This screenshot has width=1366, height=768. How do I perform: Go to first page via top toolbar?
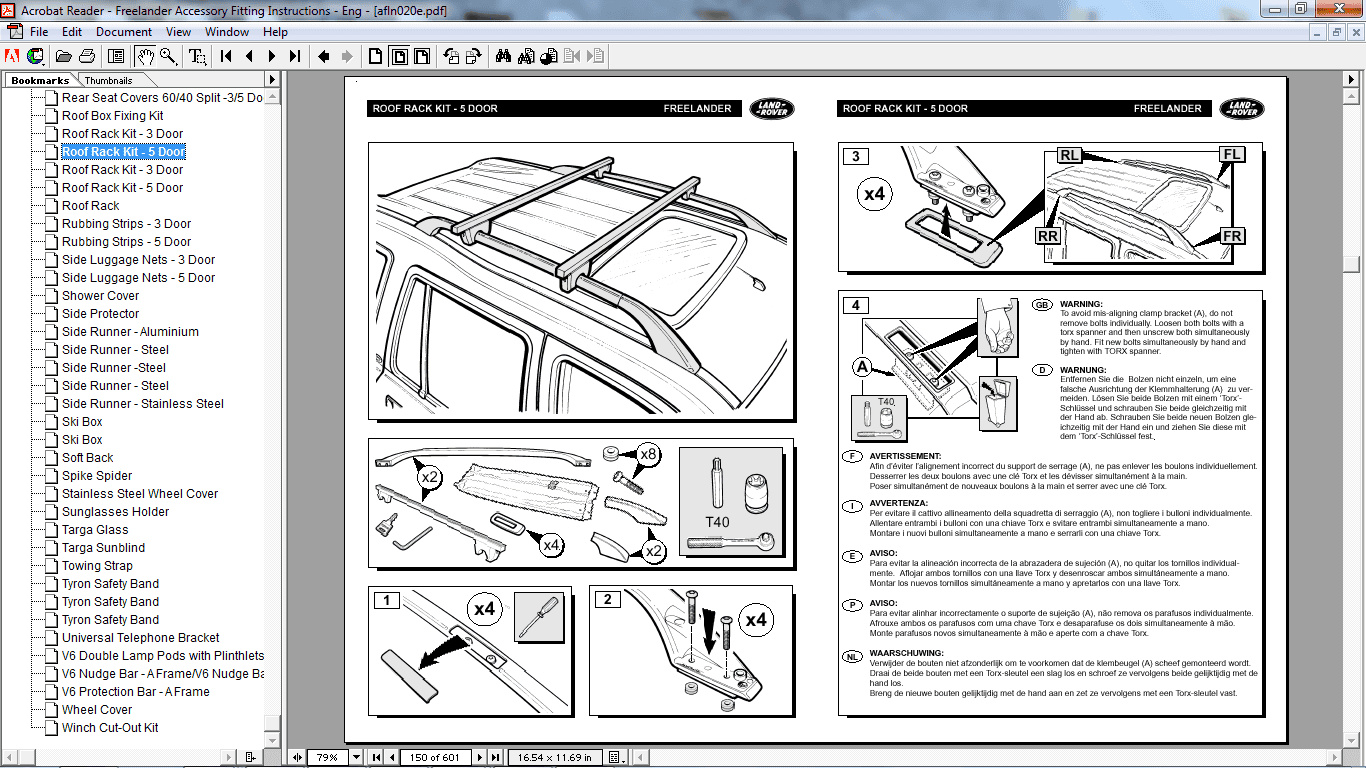[x=227, y=56]
